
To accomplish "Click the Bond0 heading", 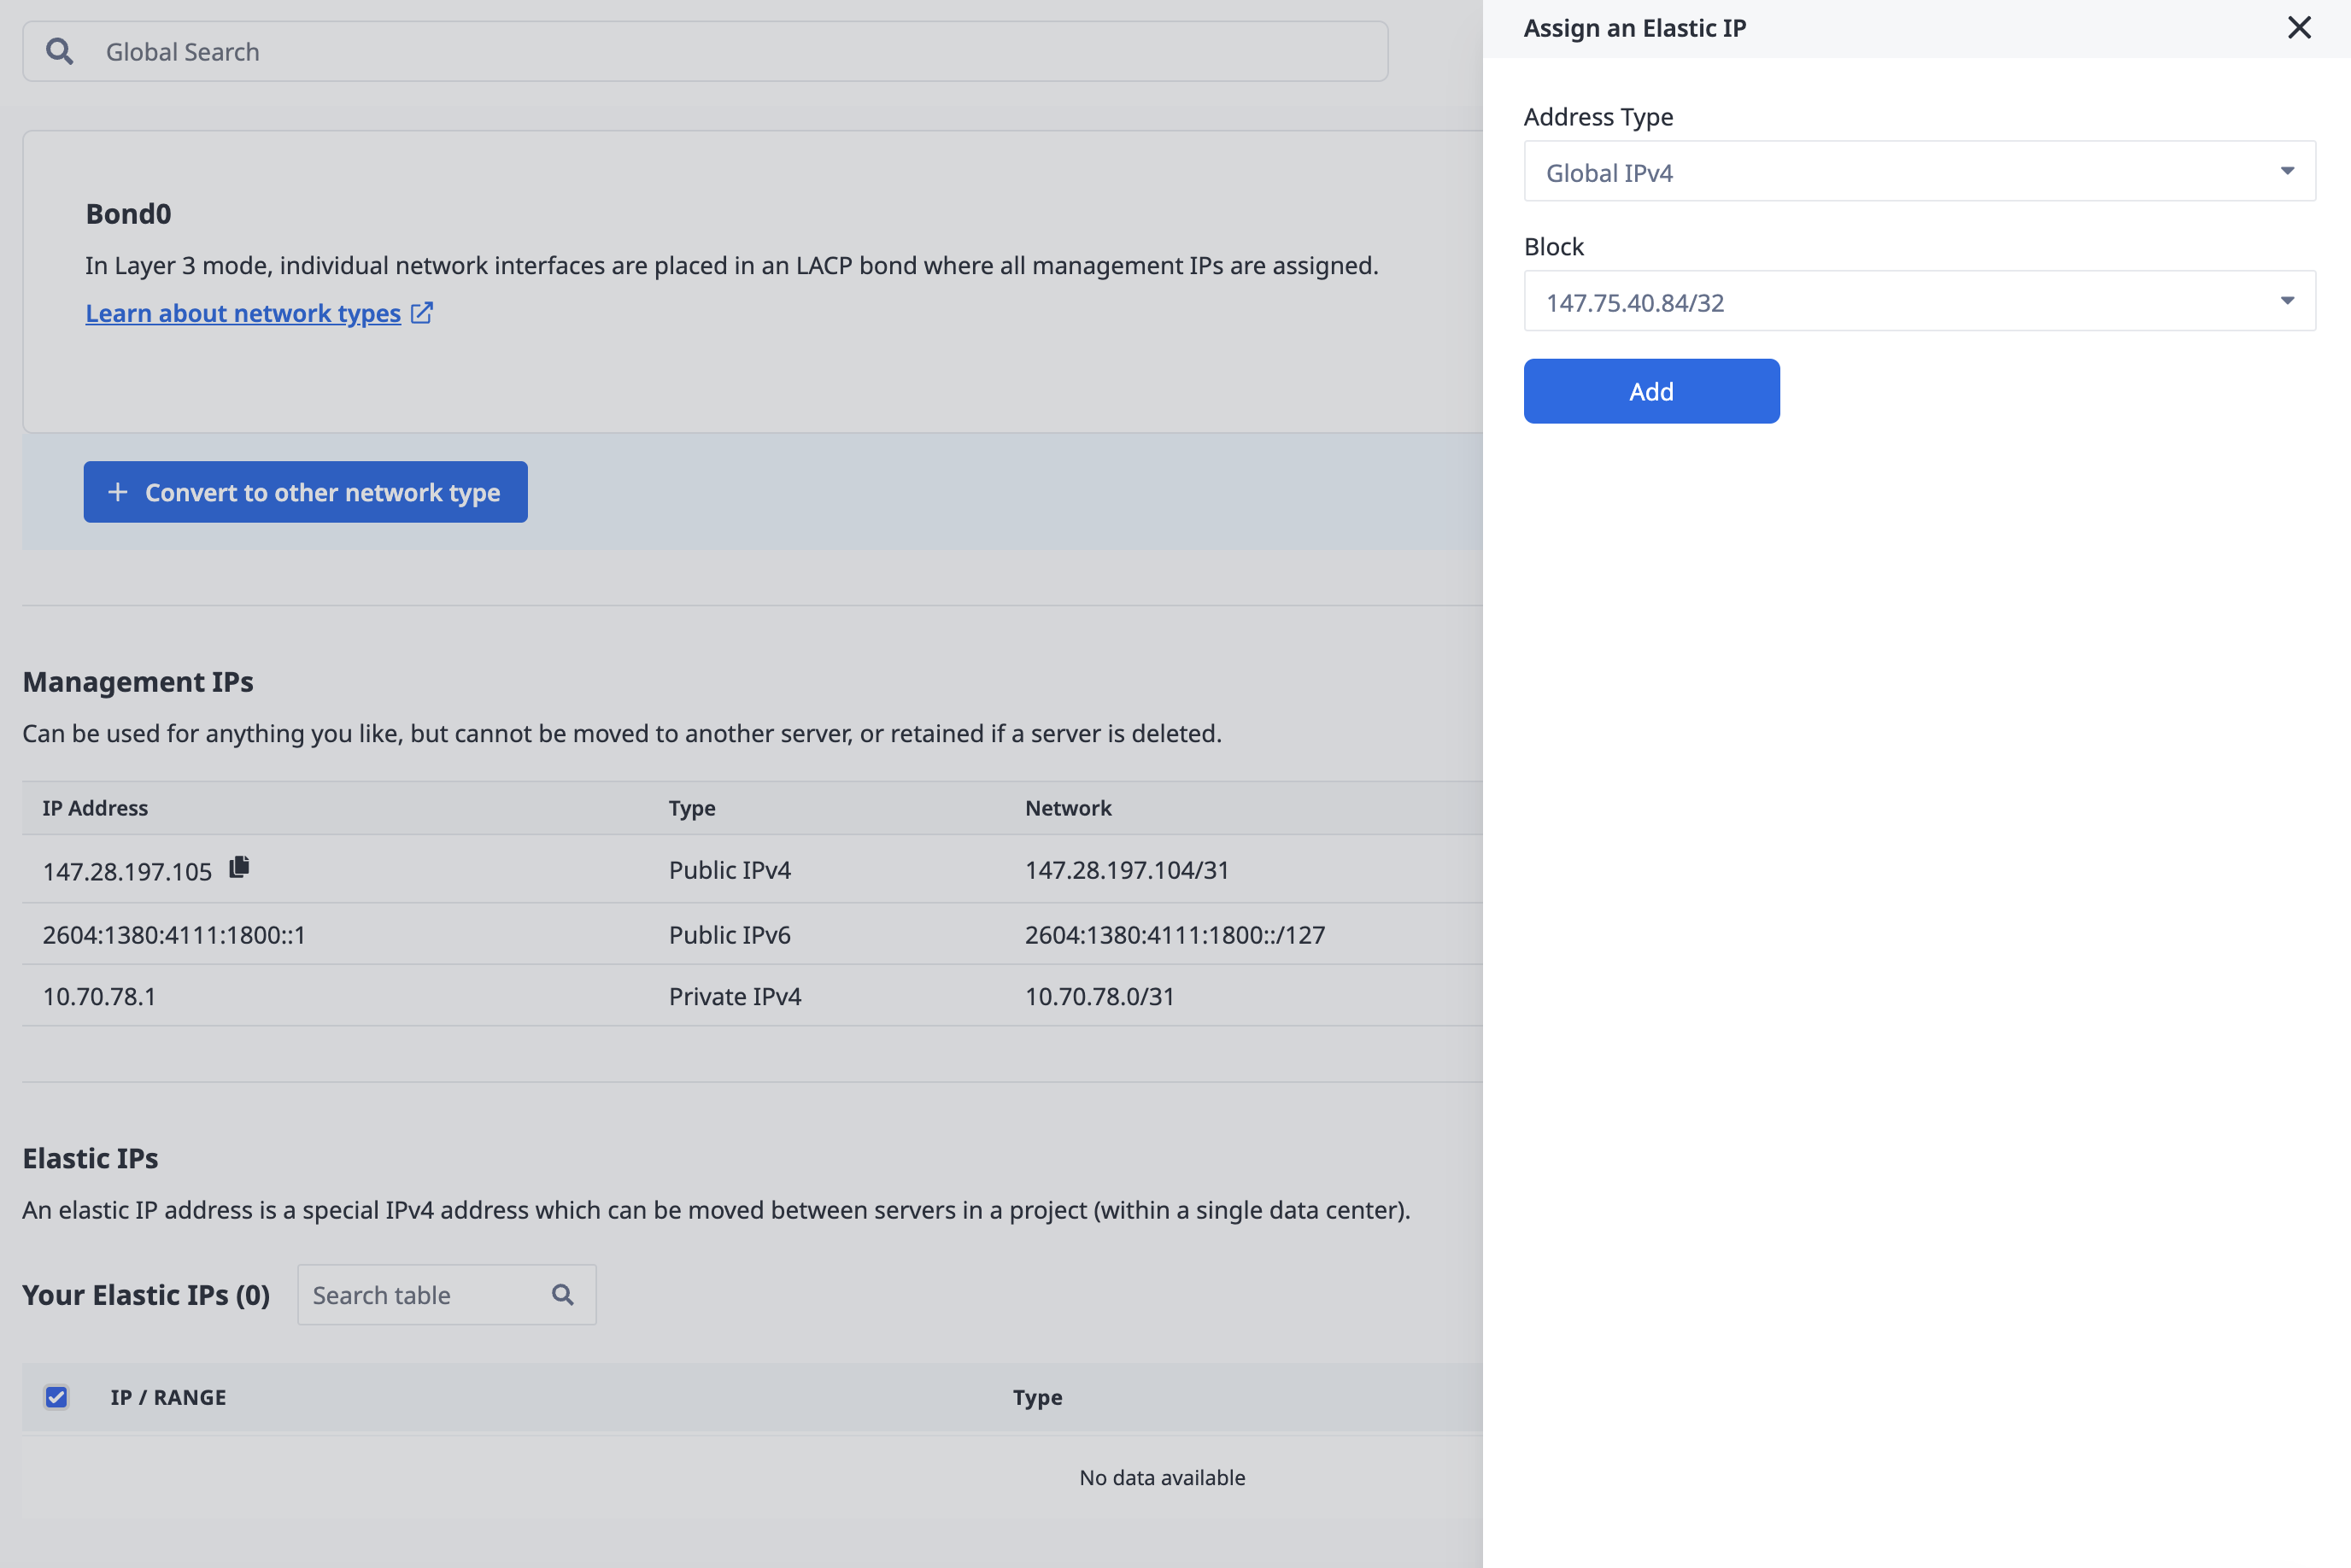I will pyautogui.click(x=128, y=213).
